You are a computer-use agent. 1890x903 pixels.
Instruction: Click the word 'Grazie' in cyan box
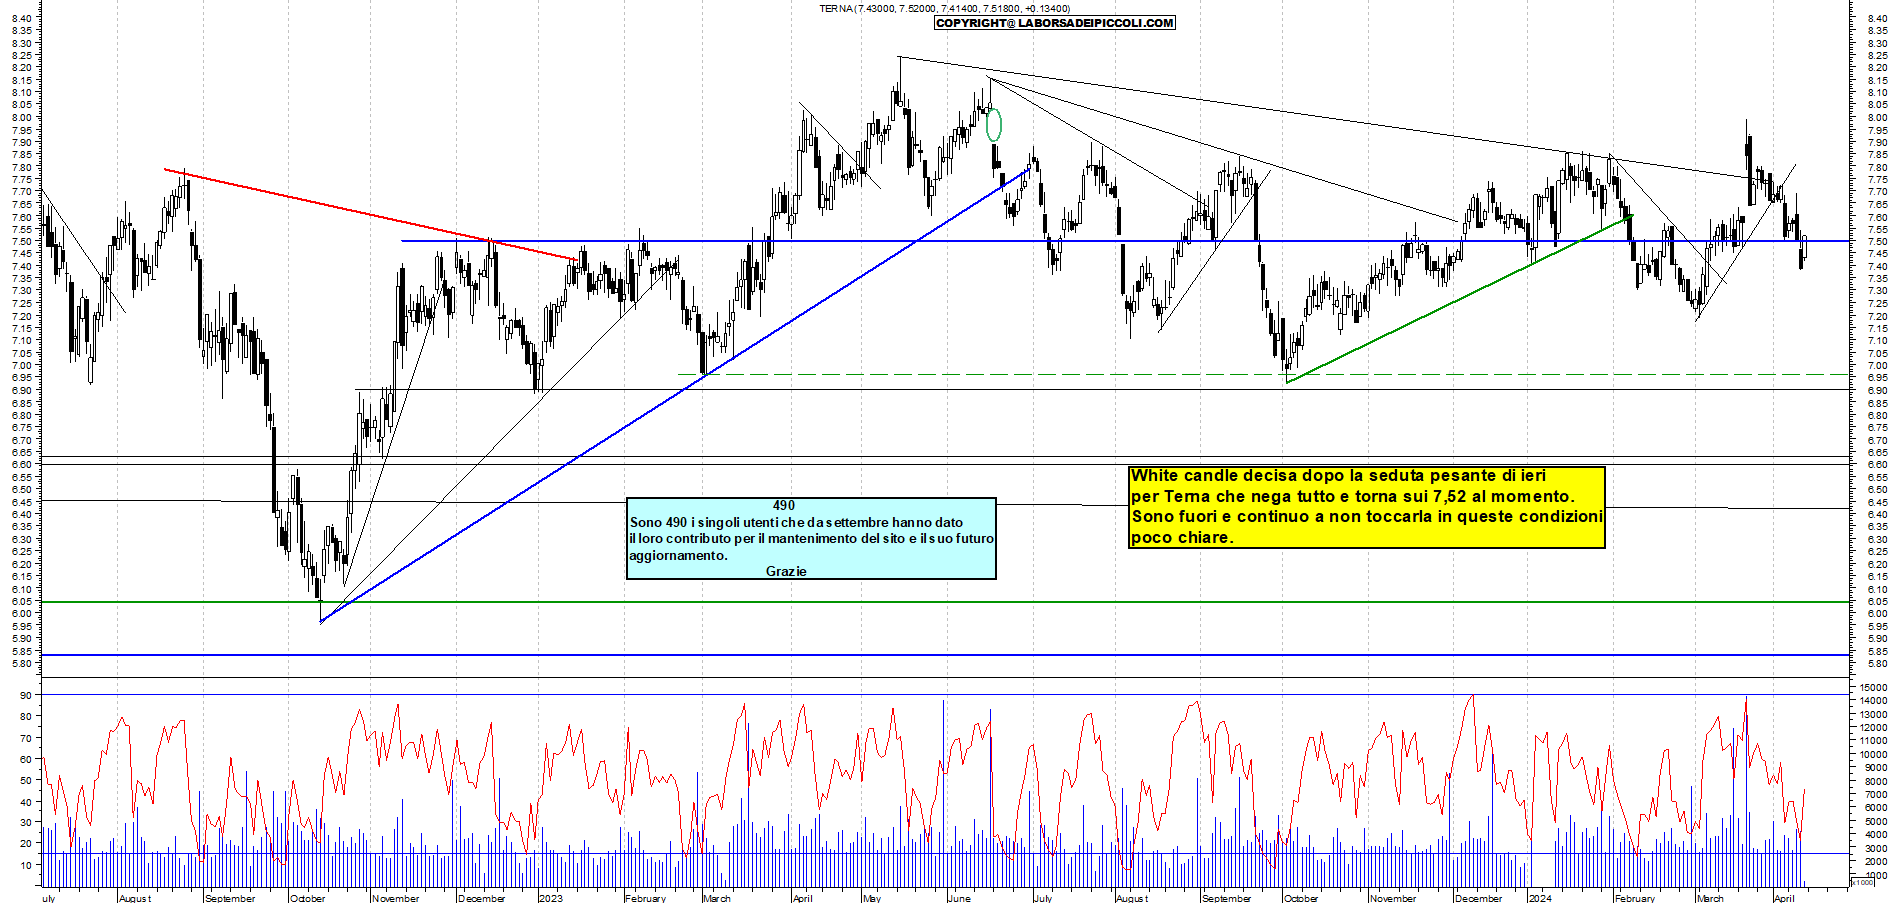click(x=786, y=571)
